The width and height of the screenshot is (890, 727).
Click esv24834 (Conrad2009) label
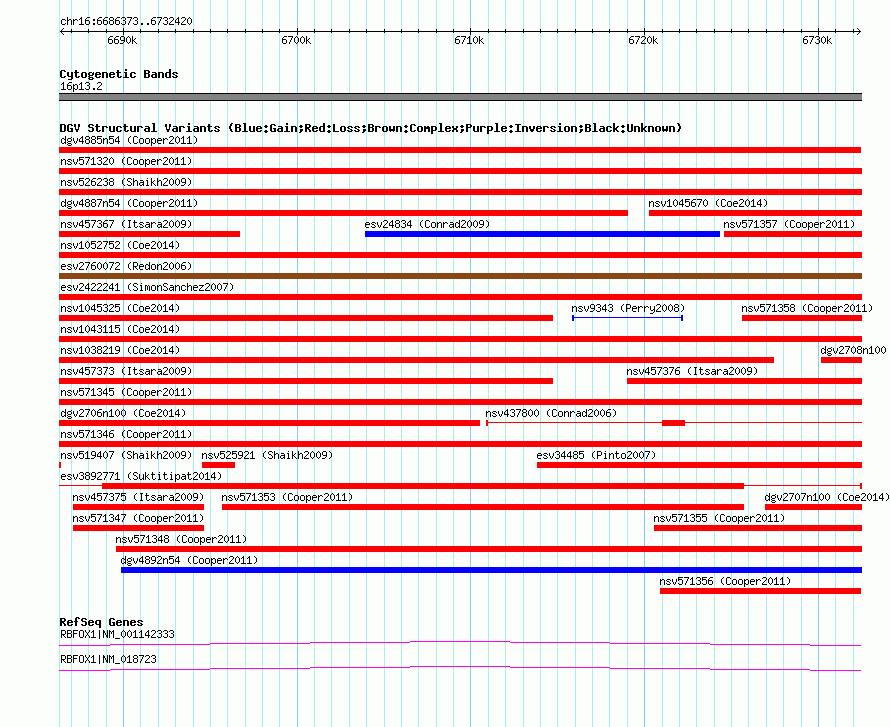427,224
